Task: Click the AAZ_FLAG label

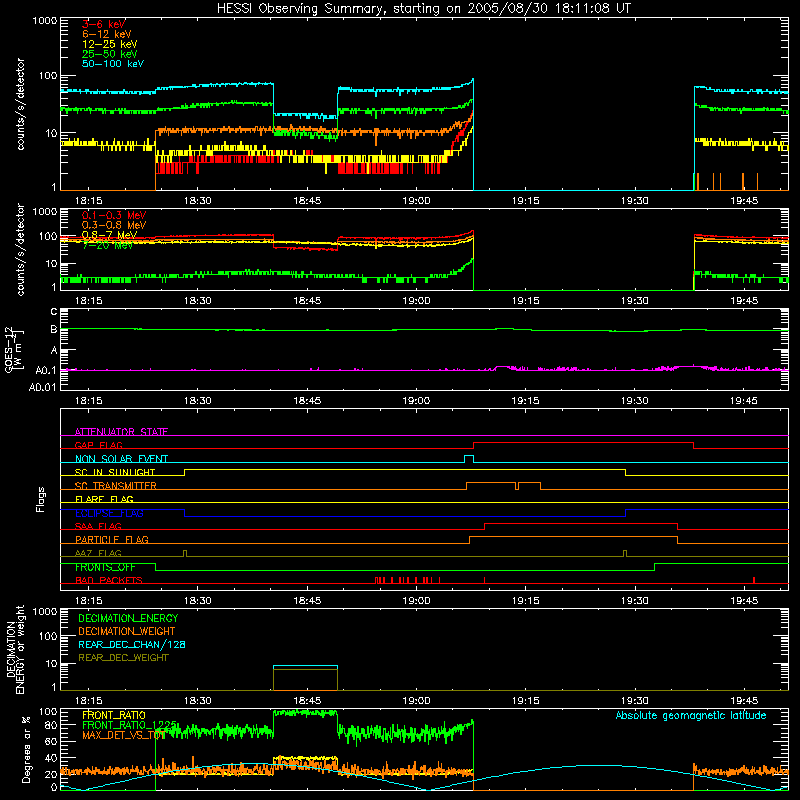Action: 98,553
